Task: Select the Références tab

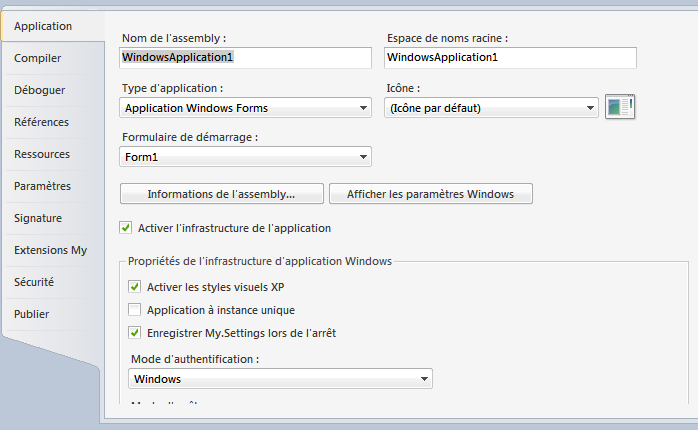Action: click(x=42, y=122)
